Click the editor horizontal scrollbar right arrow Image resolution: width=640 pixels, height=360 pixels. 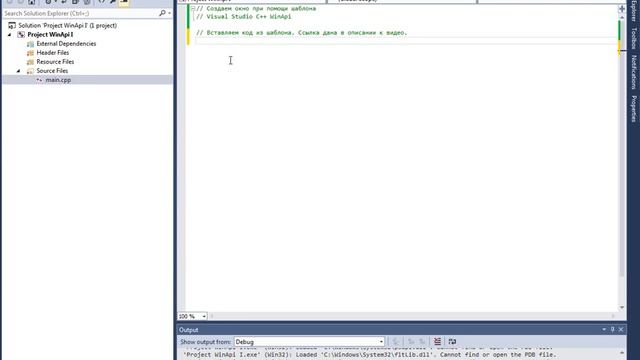tap(613, 316)
